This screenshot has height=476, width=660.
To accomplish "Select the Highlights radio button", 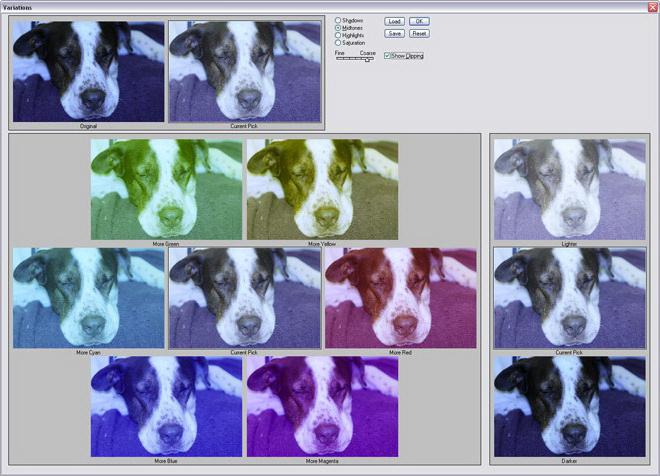I will click(x=338, y=35).
